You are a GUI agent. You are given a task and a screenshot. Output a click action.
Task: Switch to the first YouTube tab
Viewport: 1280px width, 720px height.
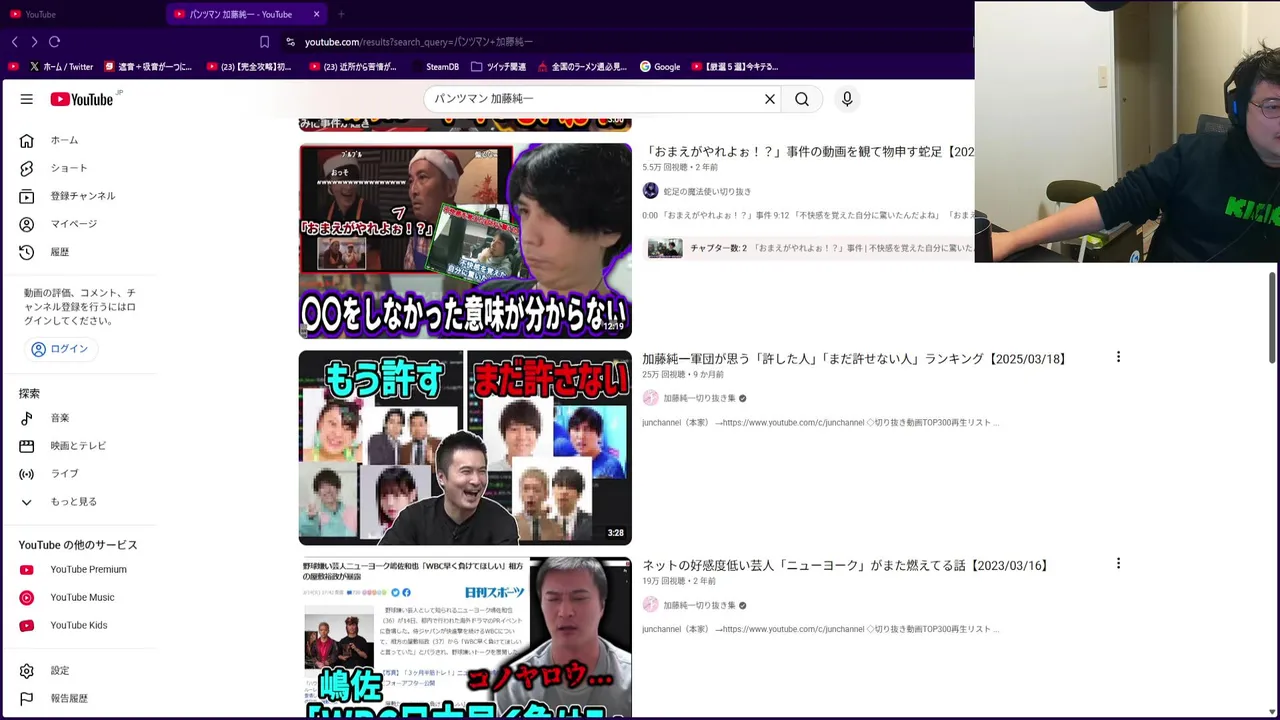click(82, 14)
